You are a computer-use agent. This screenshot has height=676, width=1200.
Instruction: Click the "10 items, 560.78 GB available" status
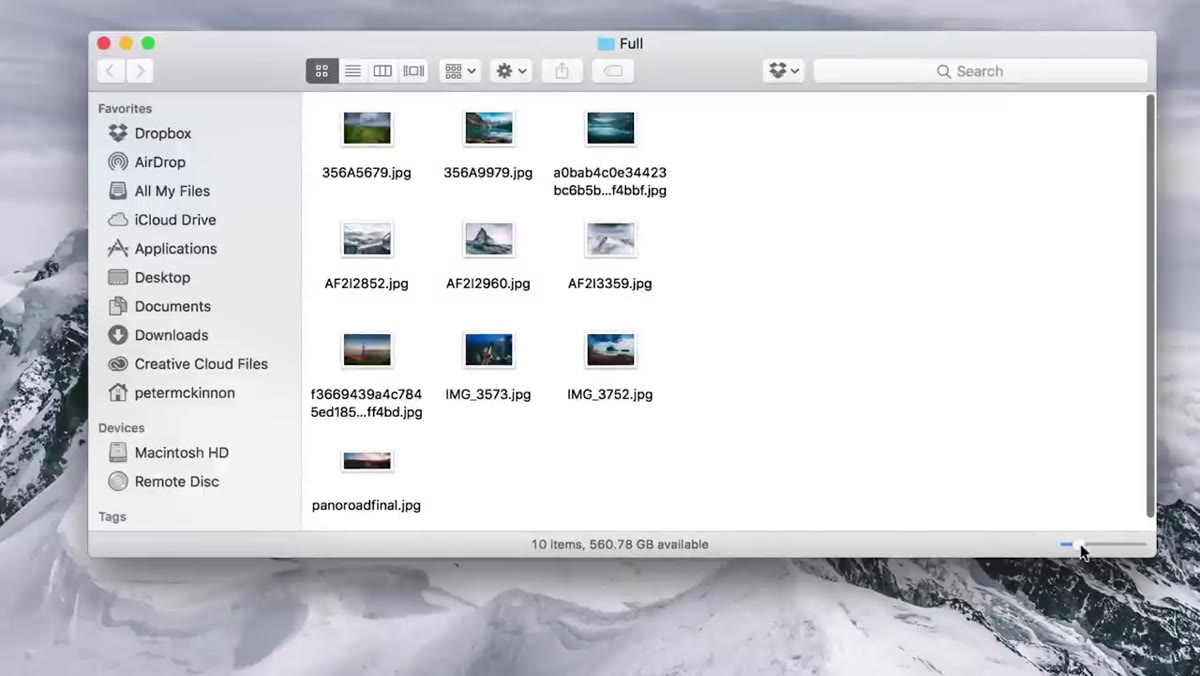pyautogui.click(x=620, y=545)
